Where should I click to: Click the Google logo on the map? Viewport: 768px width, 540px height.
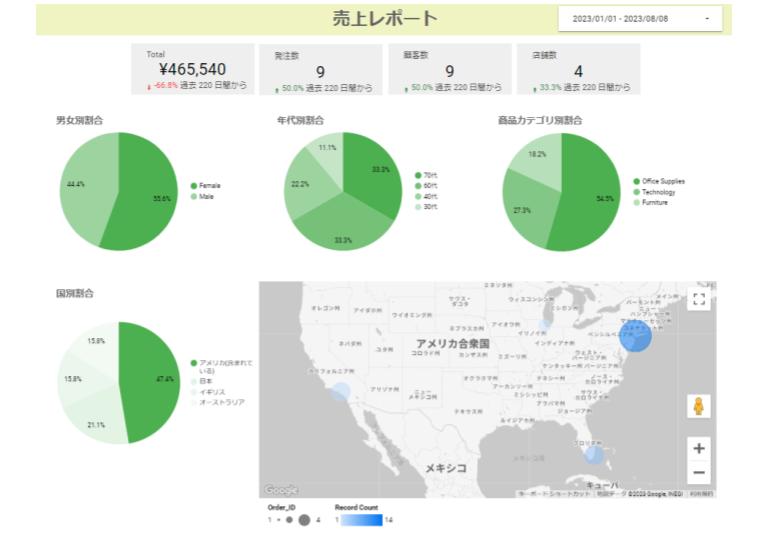[281, 490]
